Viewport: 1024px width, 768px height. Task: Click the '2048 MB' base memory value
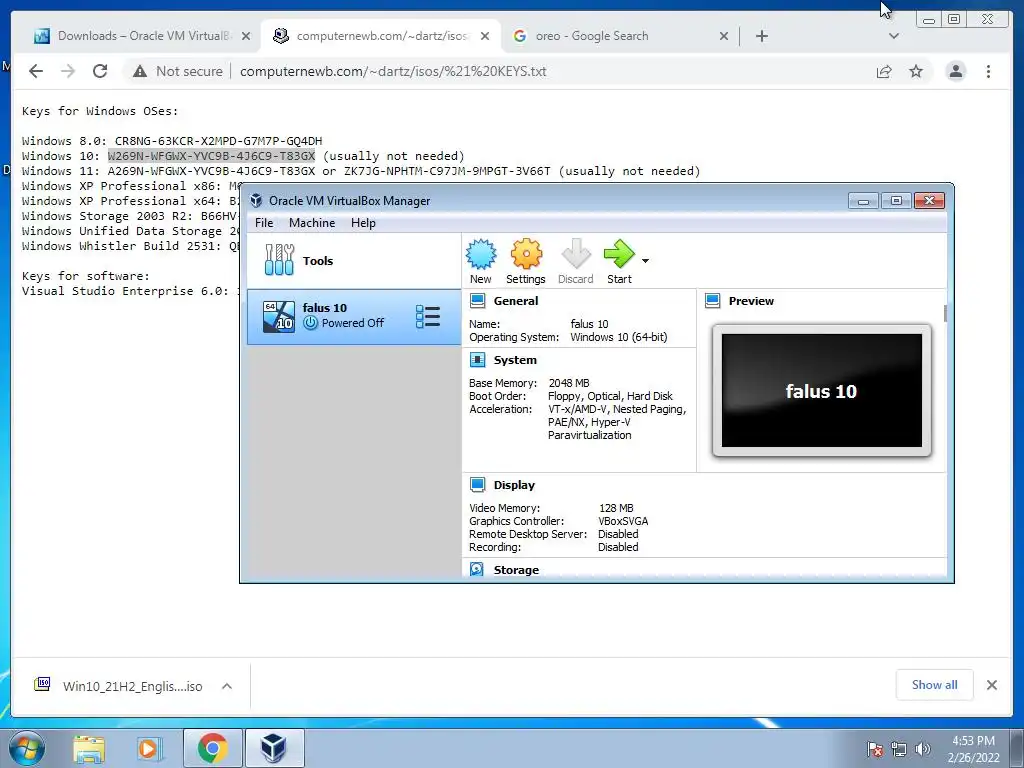point(569,383)
